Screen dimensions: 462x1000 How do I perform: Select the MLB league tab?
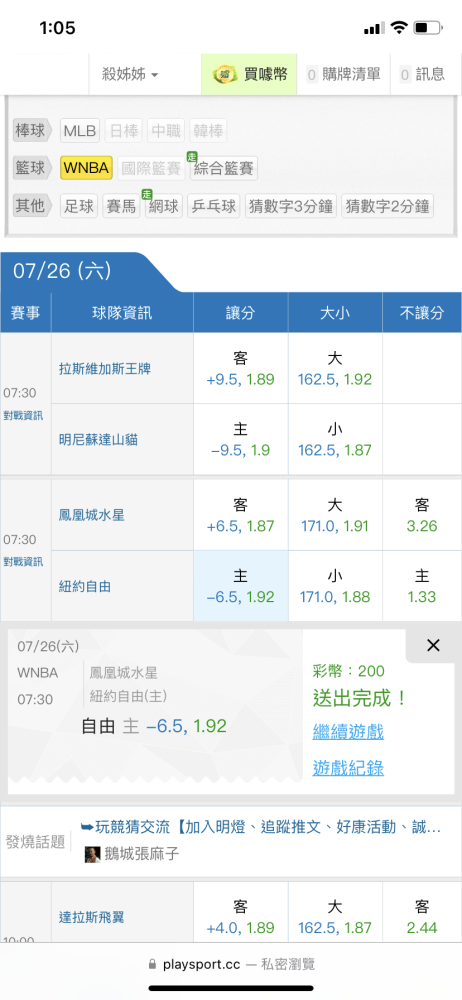click(80, 131)
